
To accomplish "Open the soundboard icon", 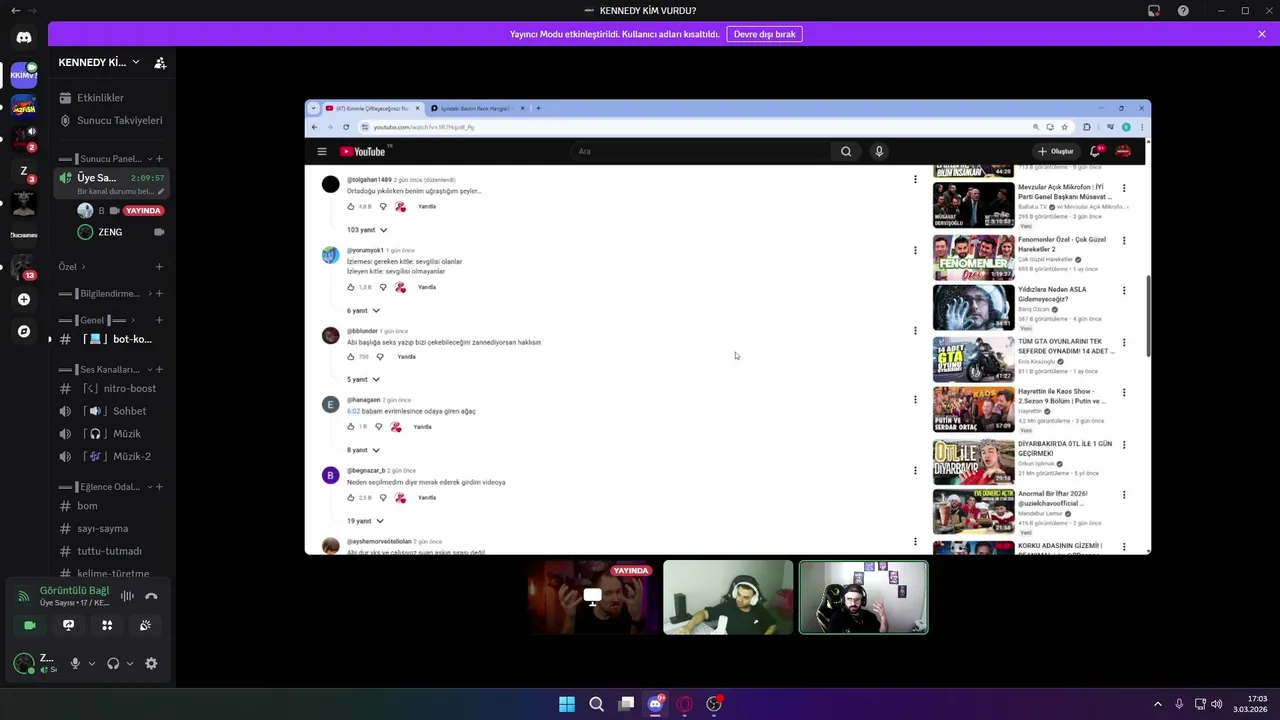I will click(145, 625).
